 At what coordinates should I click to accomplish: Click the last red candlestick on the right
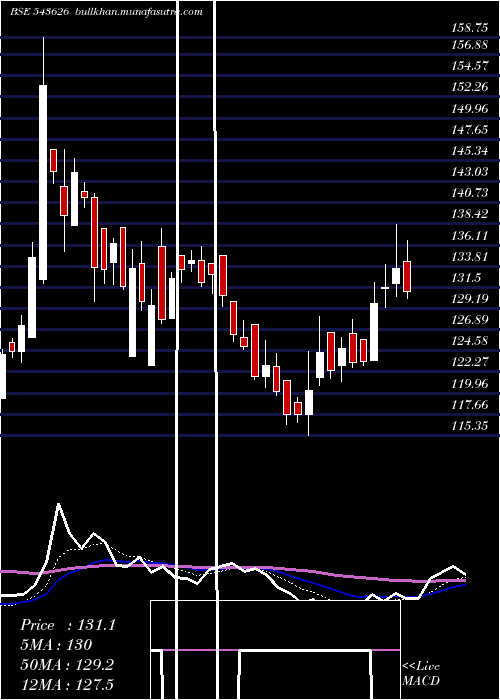coord(407,276)
